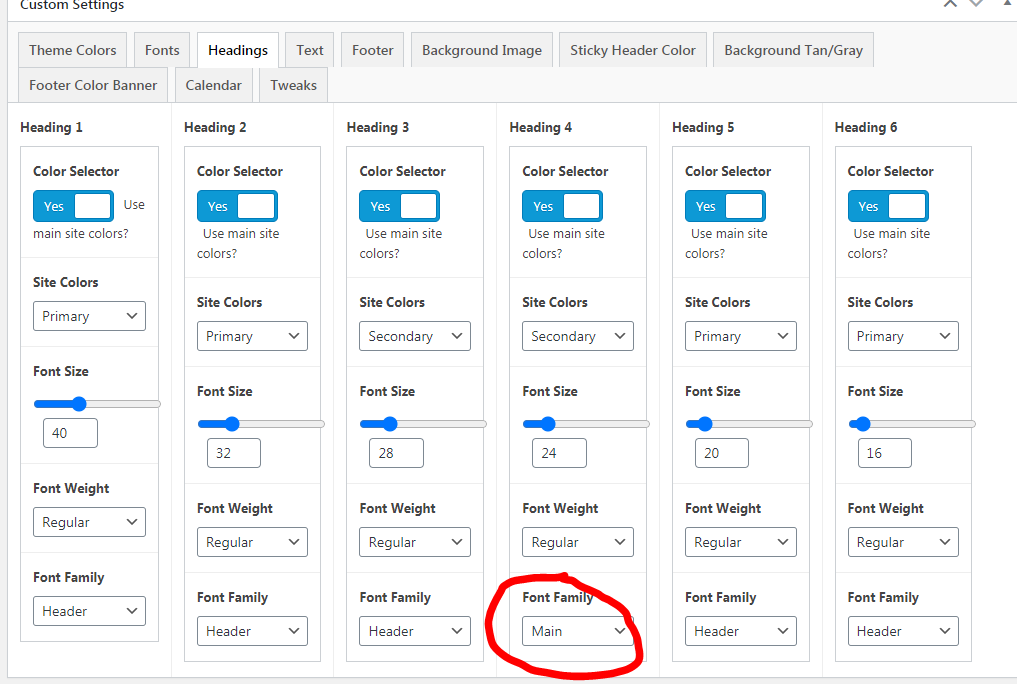Toggle Heading 6 Color Selector switch

pyautogui.click(x=887, y=206)
